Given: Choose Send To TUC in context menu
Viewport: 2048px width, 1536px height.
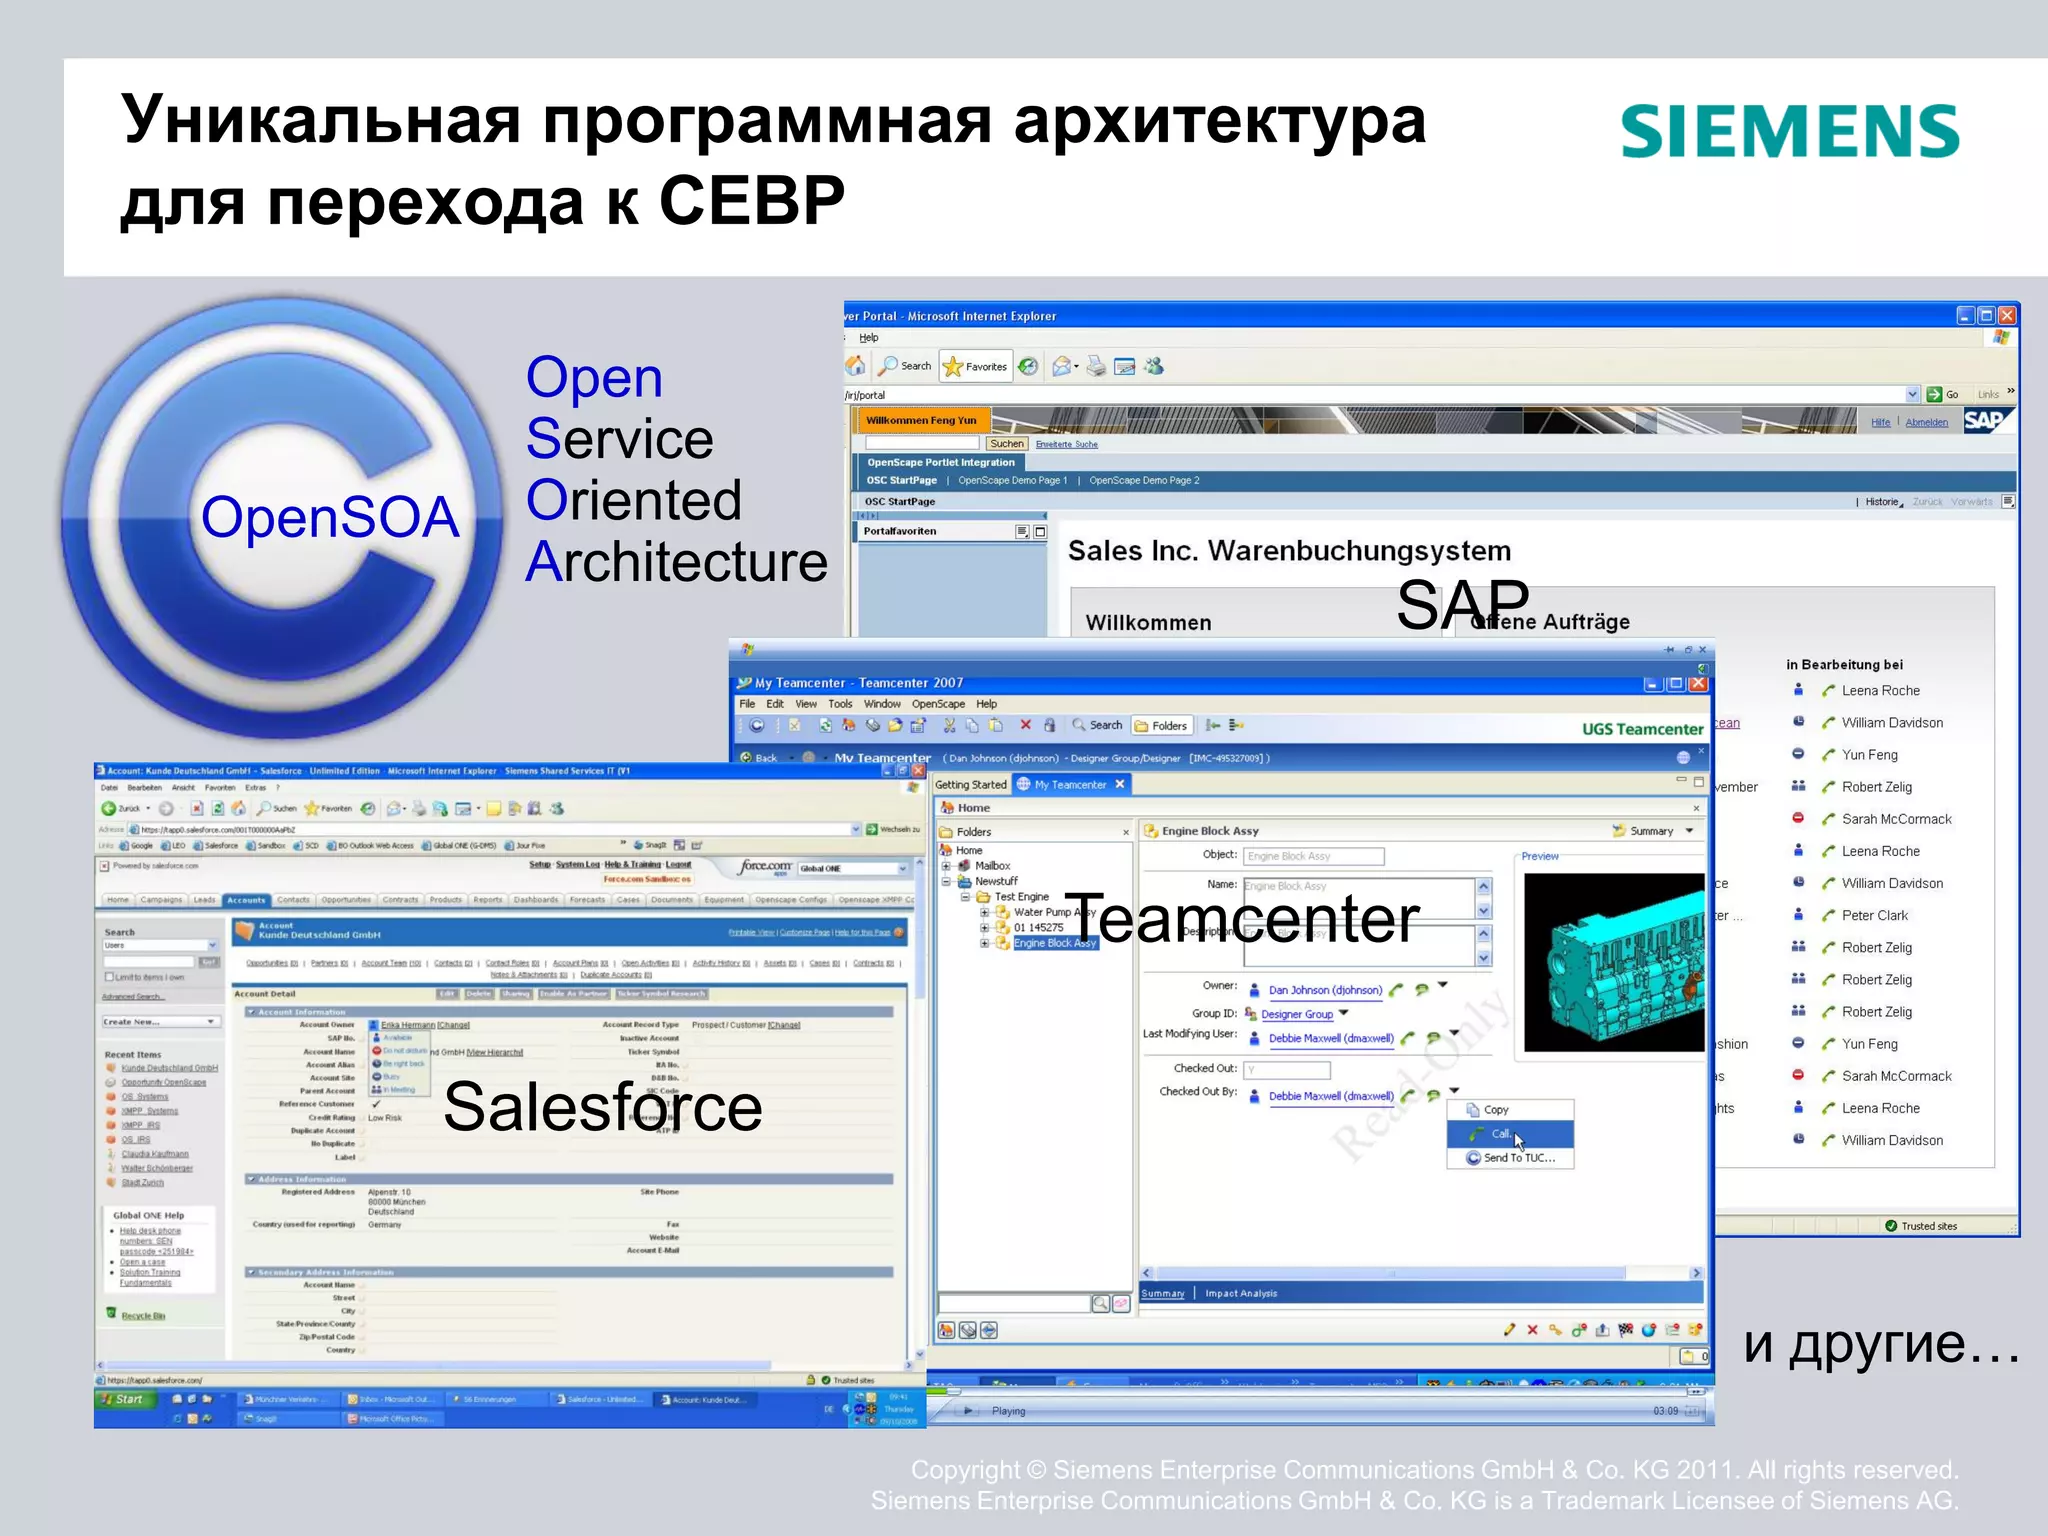Looking at the screenshot, I should (x=1510, y=1158).
